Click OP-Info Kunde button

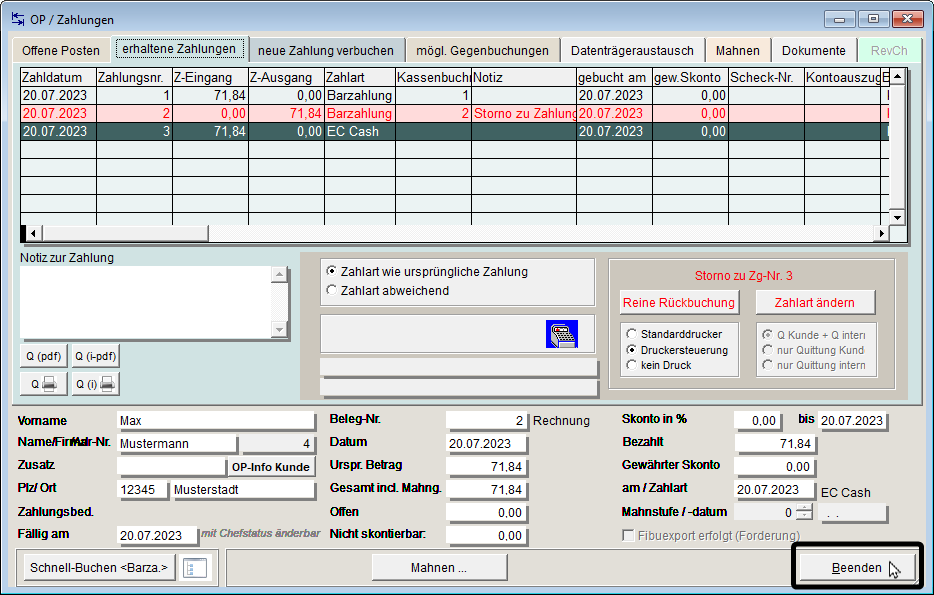[270, 467]
